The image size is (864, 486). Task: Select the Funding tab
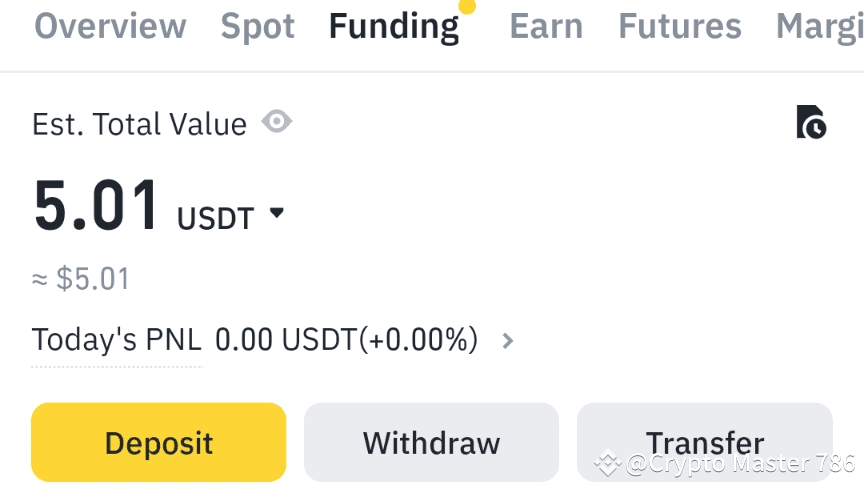click(x=394, y=27)
